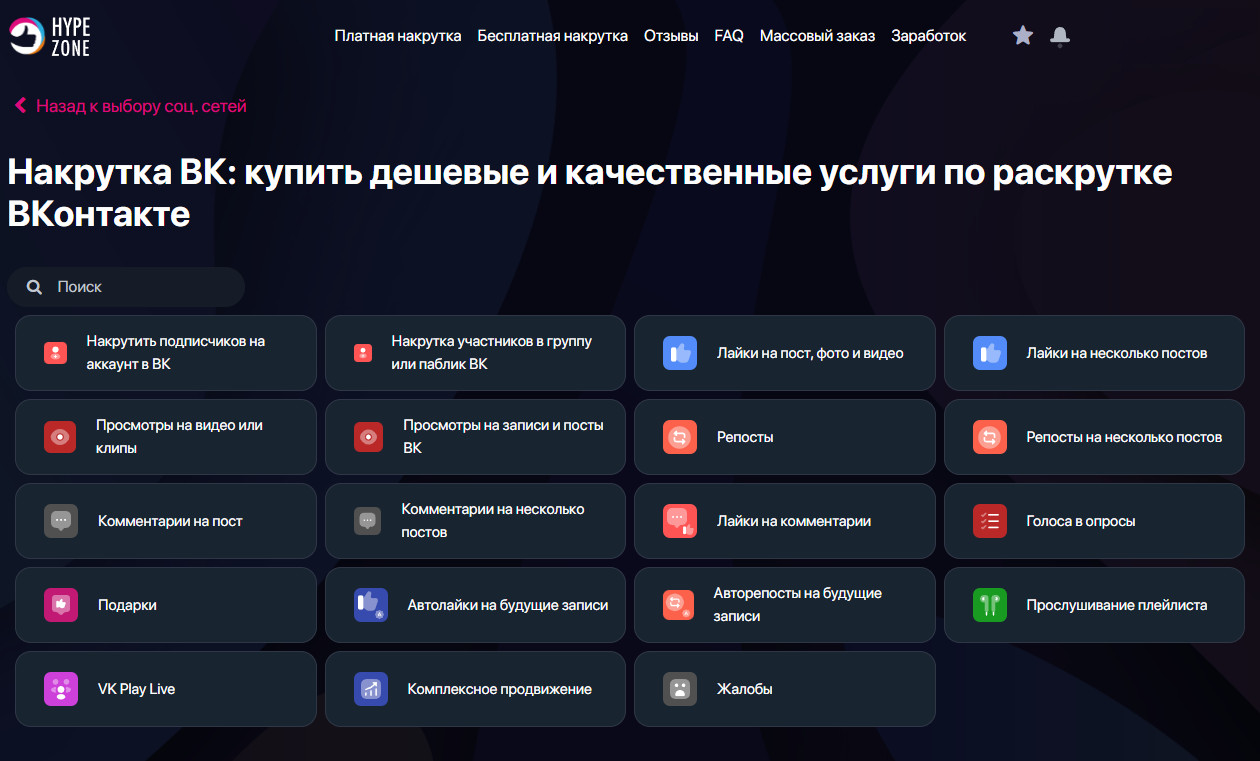Select Накрутка участников в группу или паблик
Screen dimensions: 1260x761
tap(492, 353)
